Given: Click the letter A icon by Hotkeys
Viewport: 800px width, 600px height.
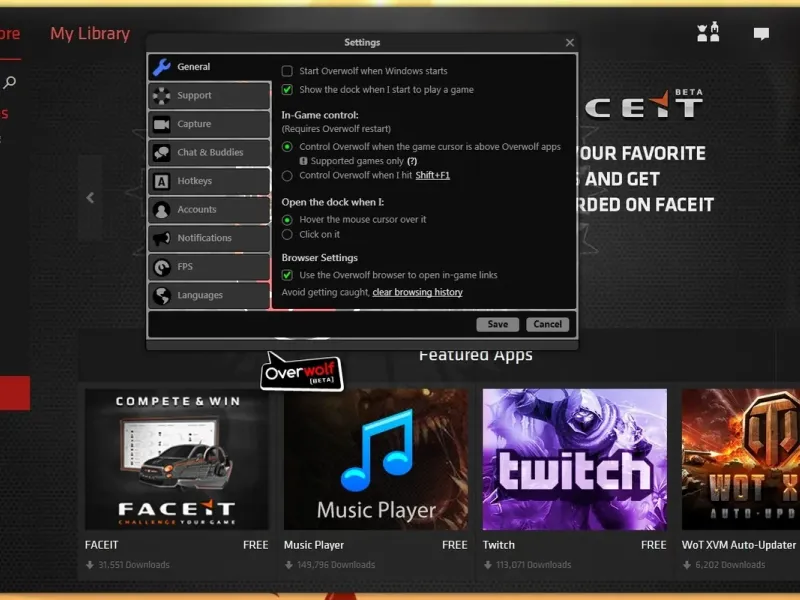Looking at the screenshot, I should (x=162, y=181).
